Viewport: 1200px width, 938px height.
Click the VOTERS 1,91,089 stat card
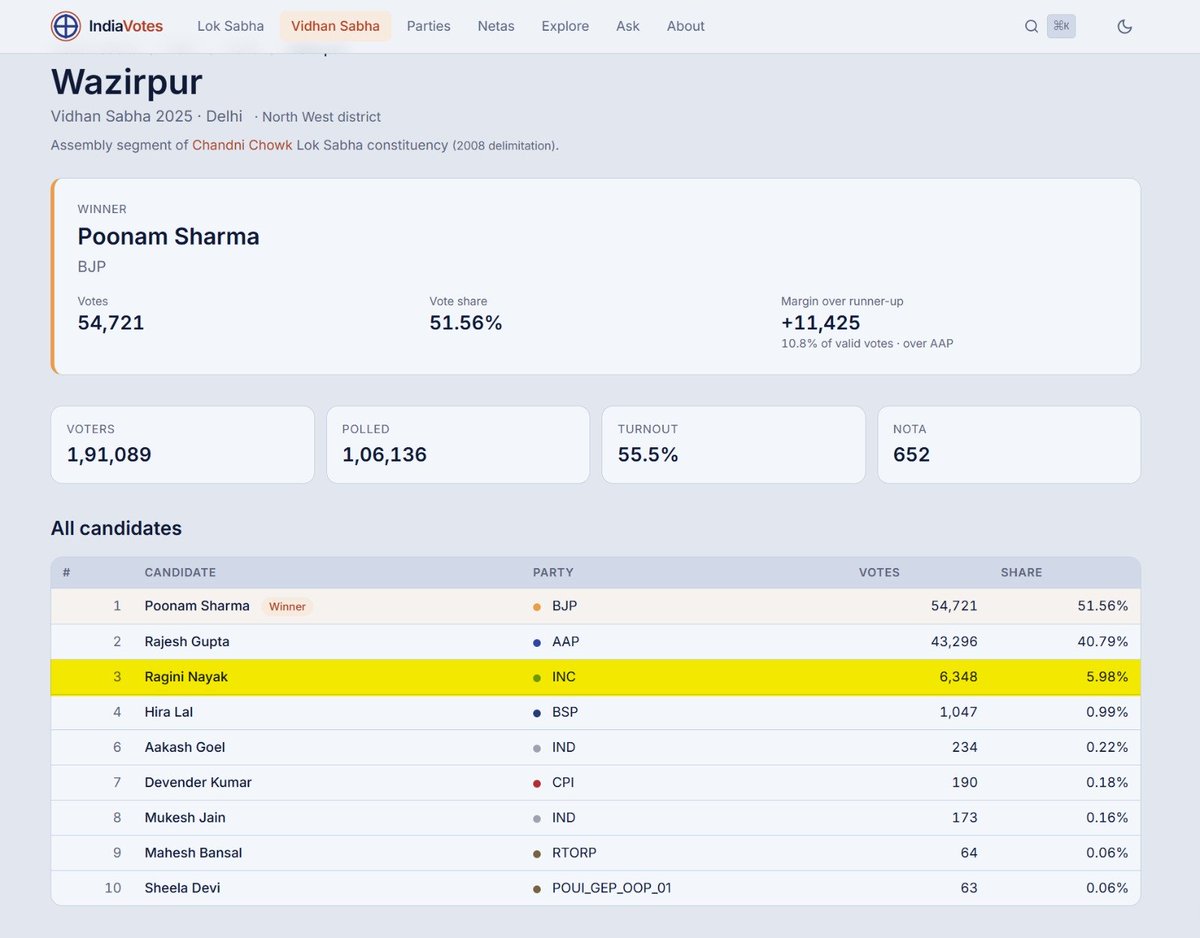click(x=182, y=444)
